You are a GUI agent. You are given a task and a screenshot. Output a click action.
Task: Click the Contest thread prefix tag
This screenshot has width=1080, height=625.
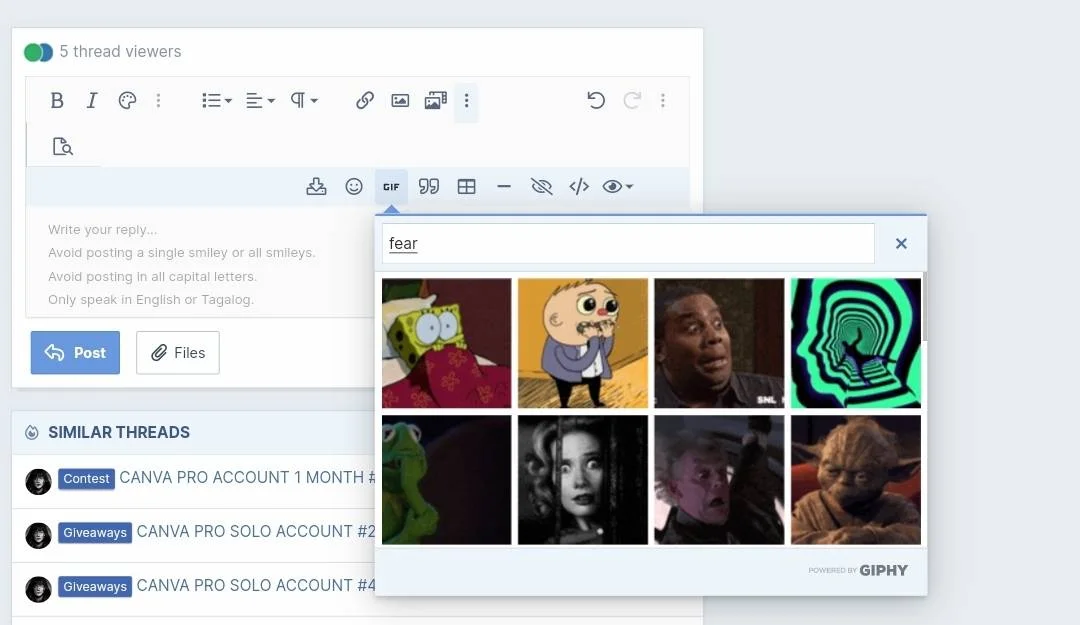tap(86, 478)
